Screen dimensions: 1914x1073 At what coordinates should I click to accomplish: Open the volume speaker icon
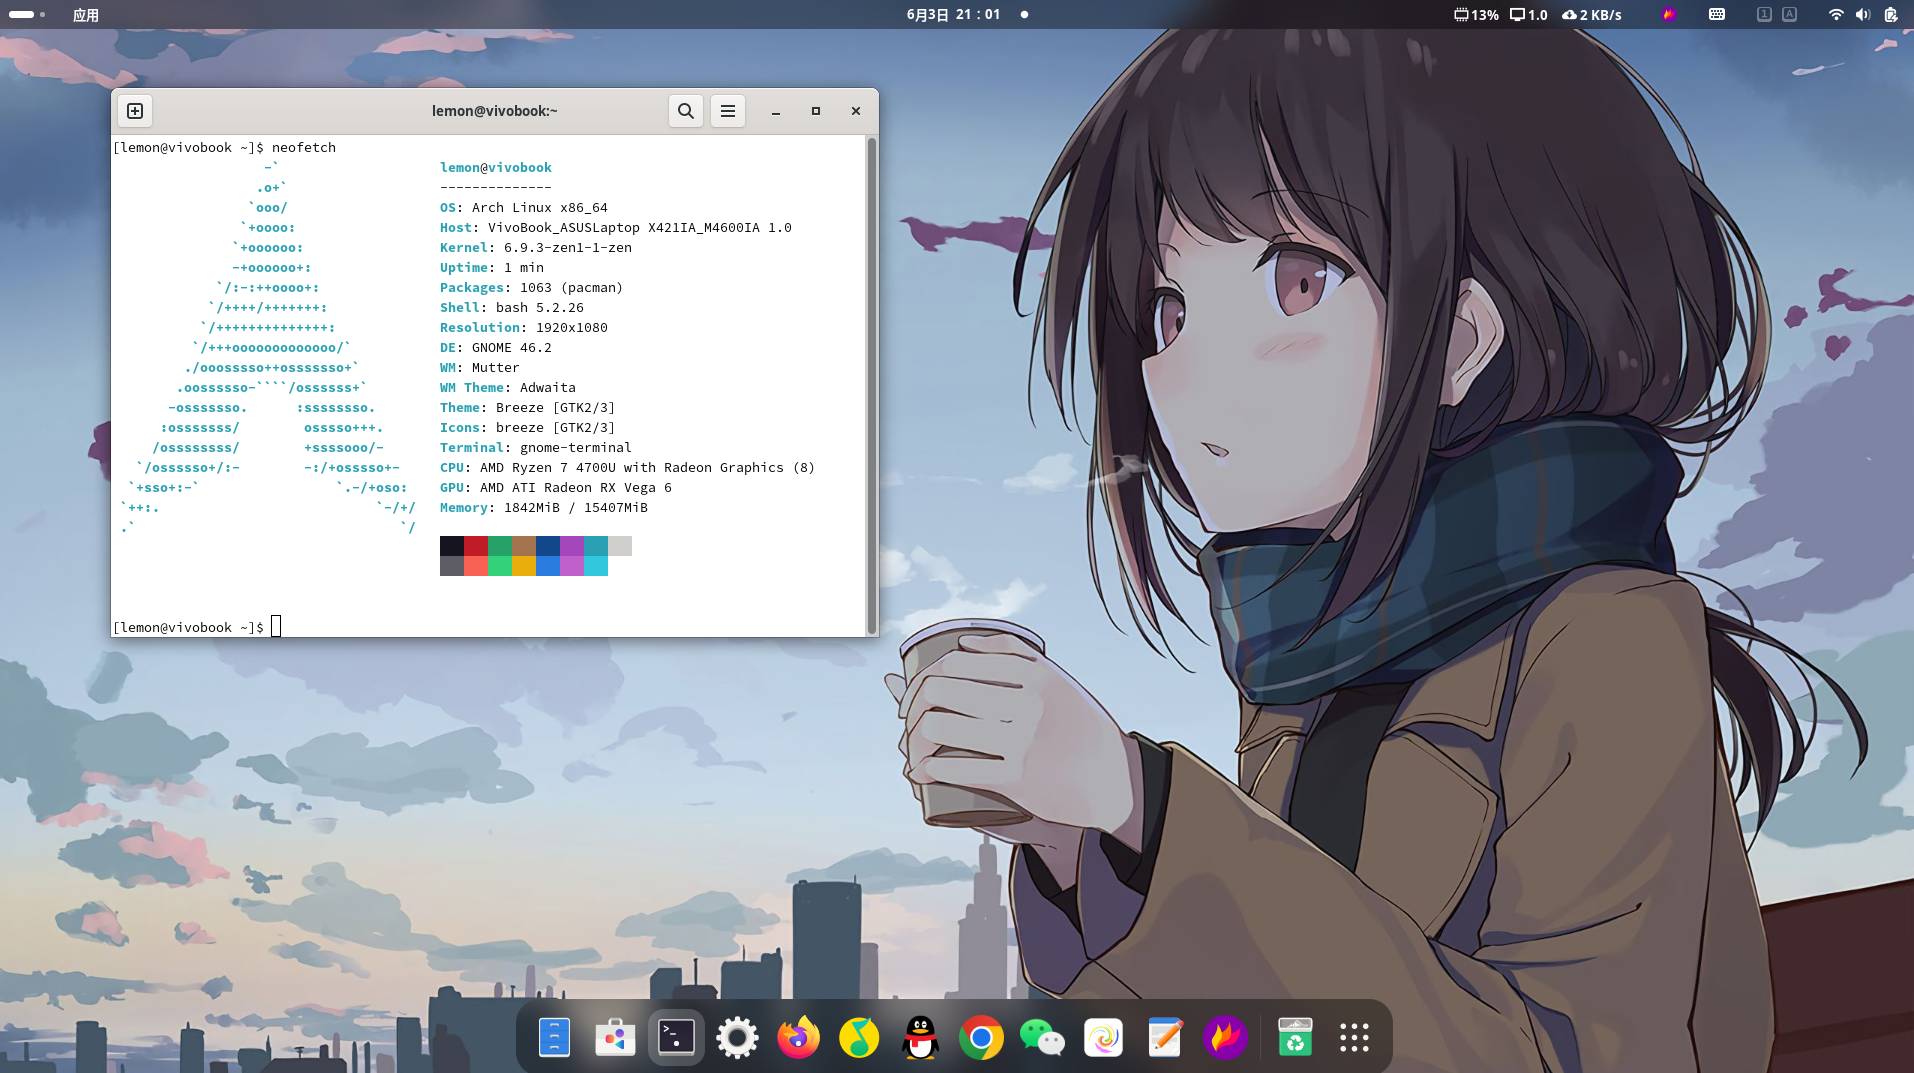point(1863,14)
